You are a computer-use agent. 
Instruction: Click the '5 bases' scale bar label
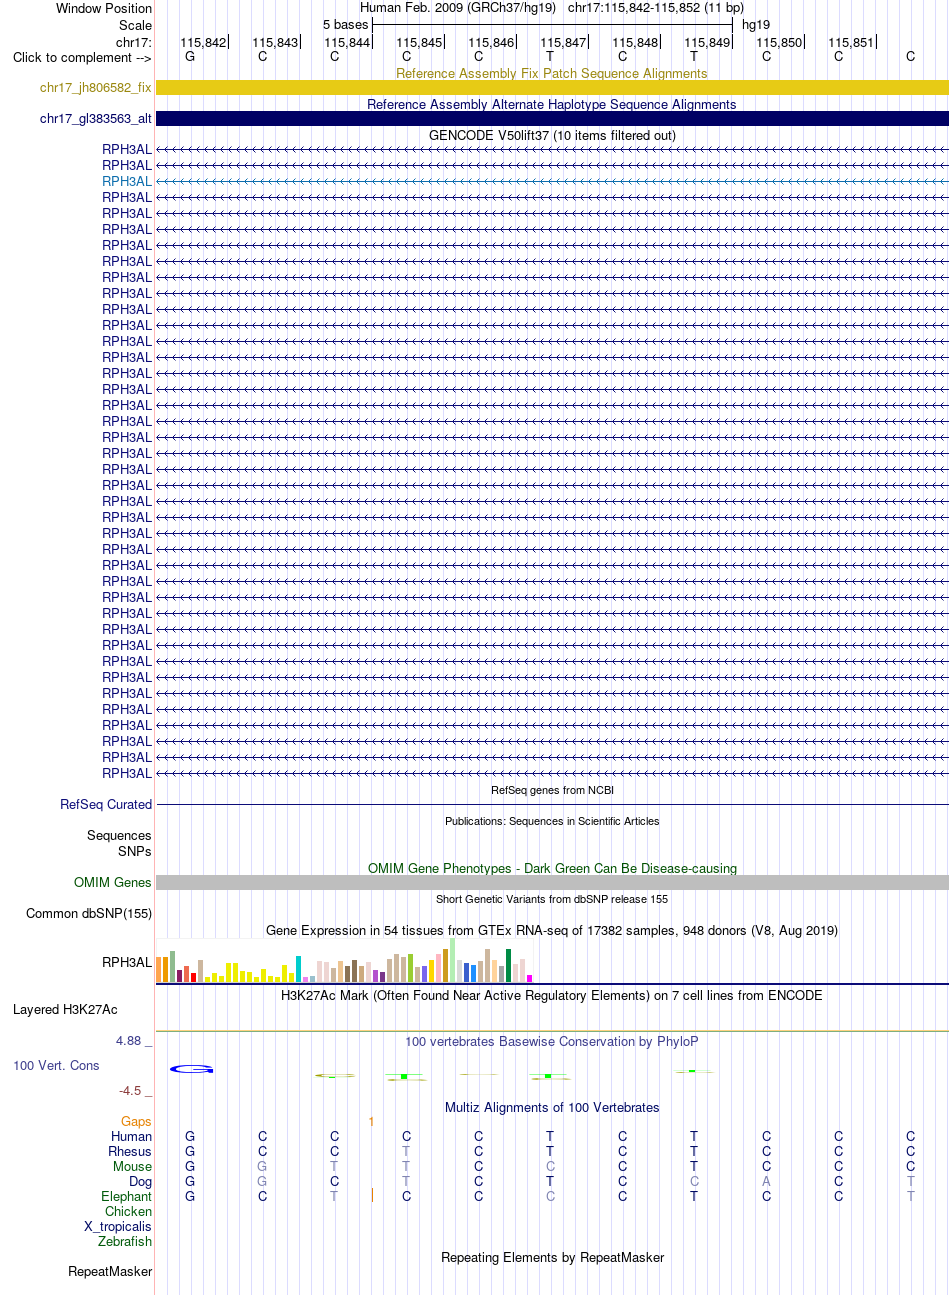(345, 24)
